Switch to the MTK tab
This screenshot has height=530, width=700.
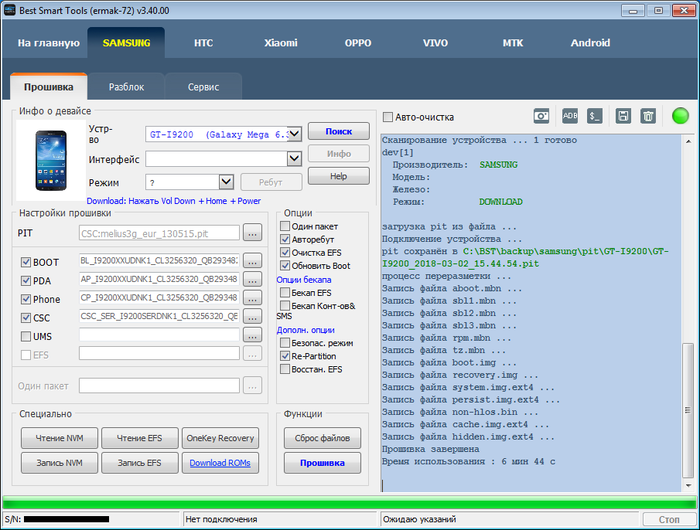513,43
